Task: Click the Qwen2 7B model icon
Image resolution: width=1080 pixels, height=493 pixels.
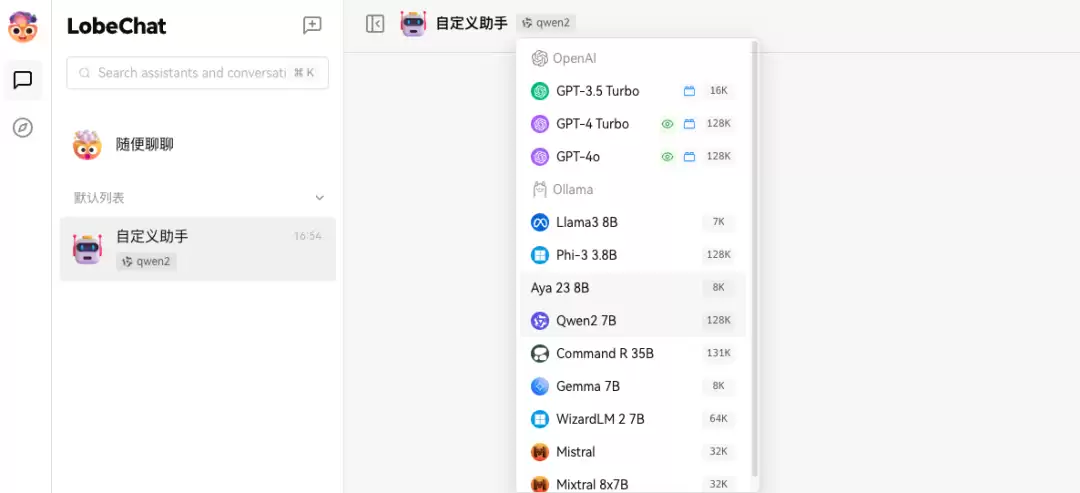Action: (540, 321)
